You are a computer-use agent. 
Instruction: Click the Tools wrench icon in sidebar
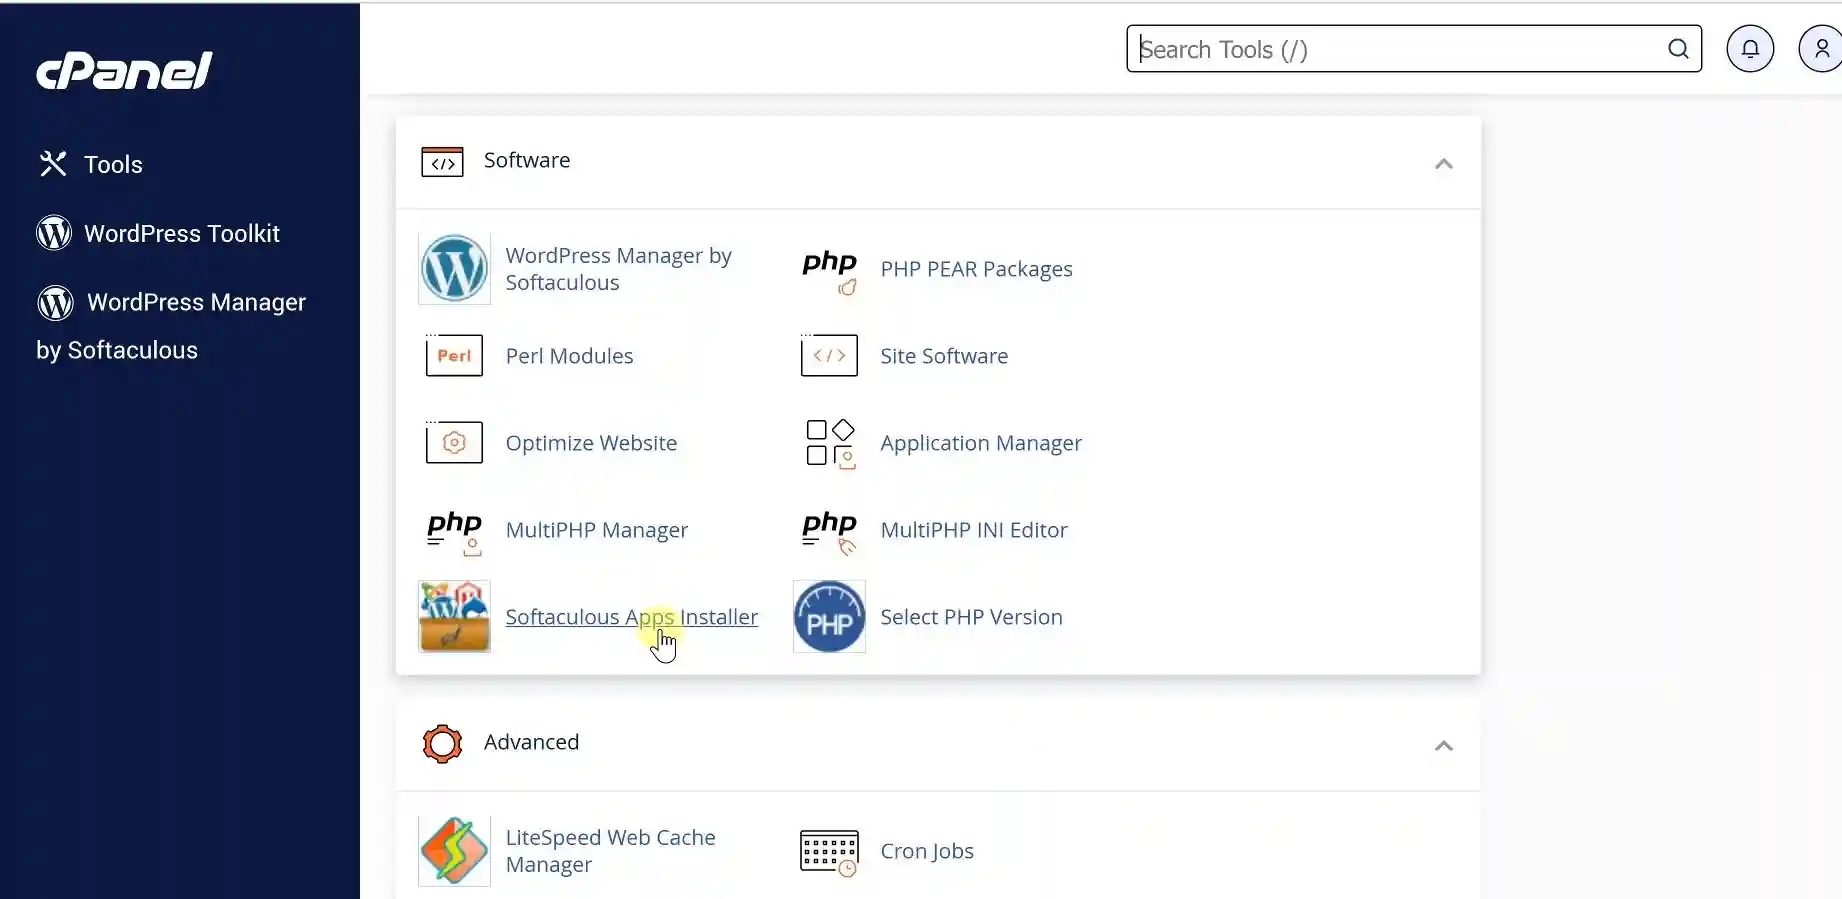[53, 164]
